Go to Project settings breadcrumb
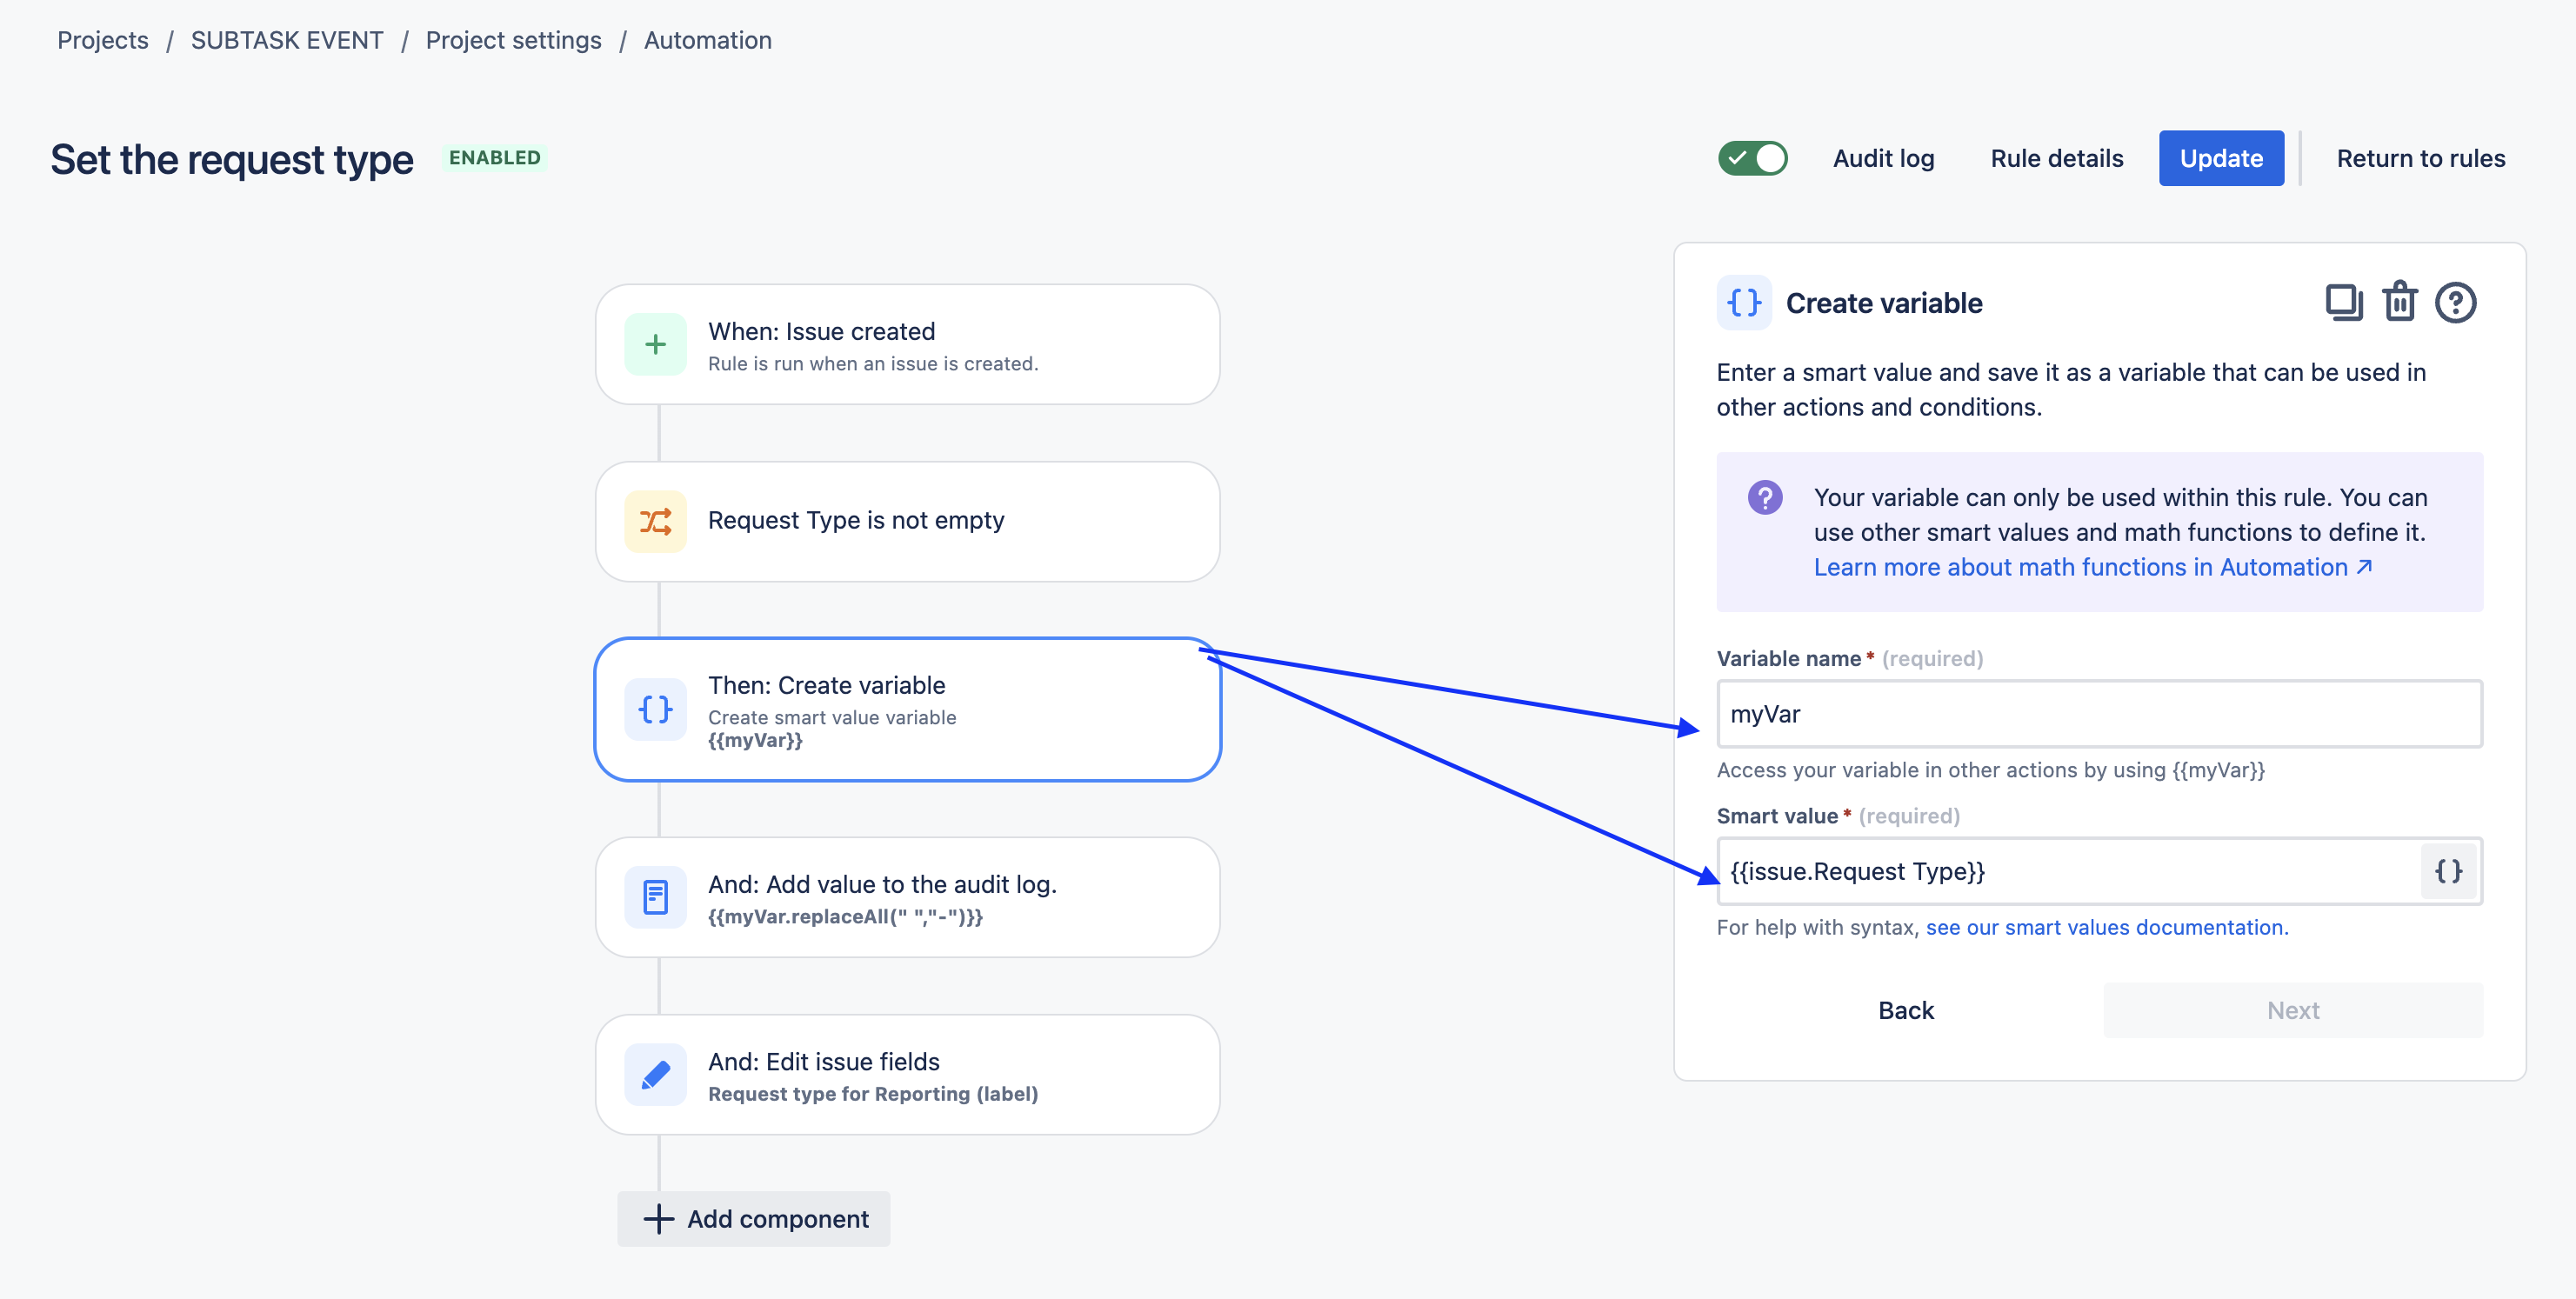Viewport: 2576px width, 1299px height. 513,40
